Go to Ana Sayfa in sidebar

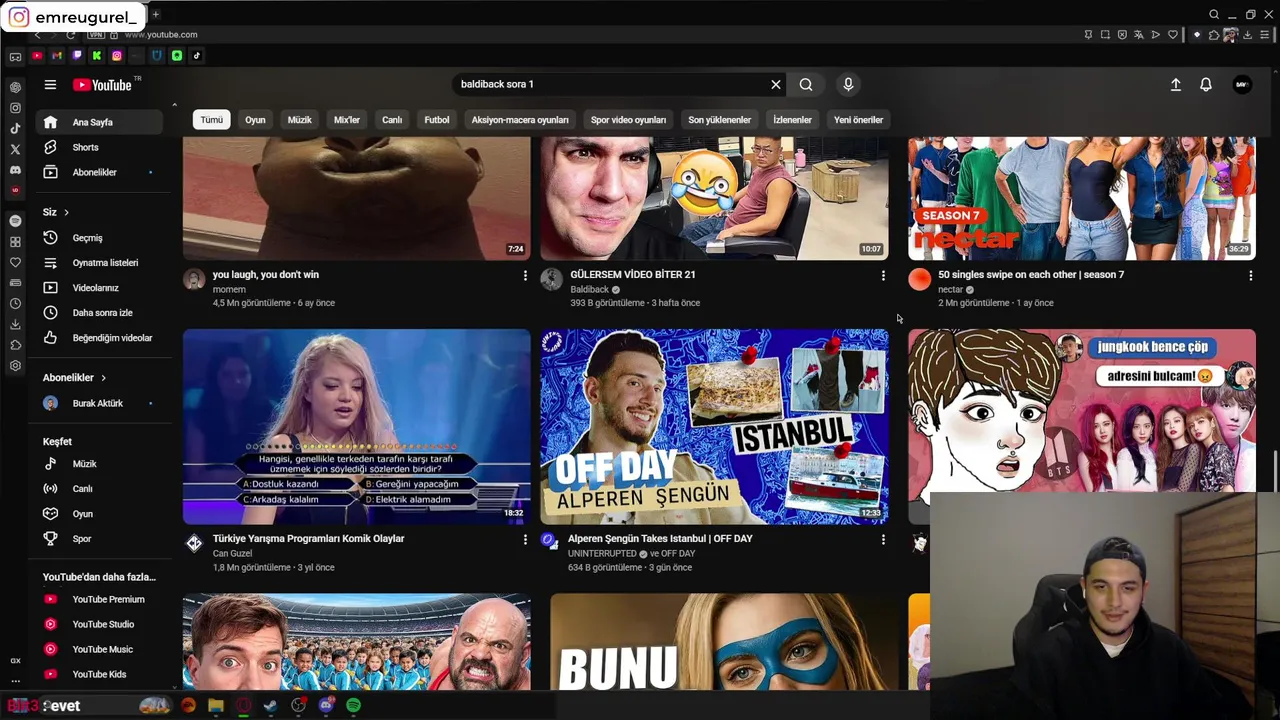click(x=99, y=122)
